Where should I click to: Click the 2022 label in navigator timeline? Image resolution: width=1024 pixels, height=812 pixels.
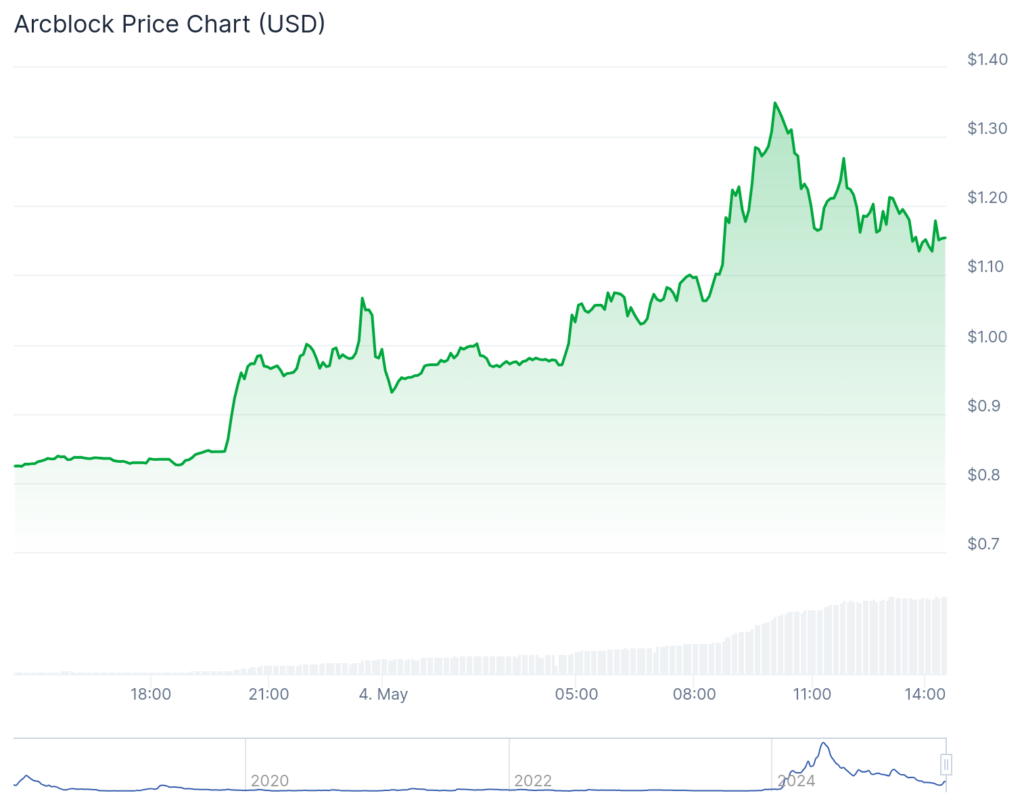(532, 780)
